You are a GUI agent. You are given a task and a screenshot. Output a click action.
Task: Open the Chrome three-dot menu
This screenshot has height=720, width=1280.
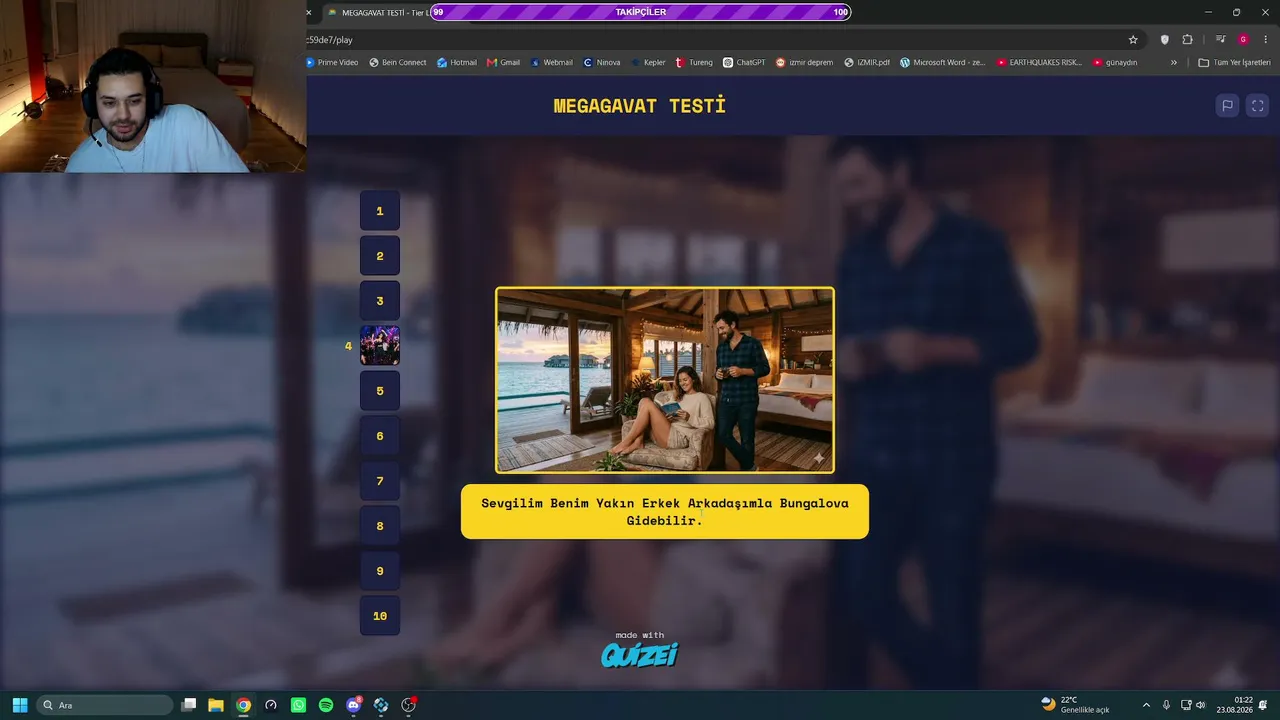pyautogui.click(x=1265, y=40)
